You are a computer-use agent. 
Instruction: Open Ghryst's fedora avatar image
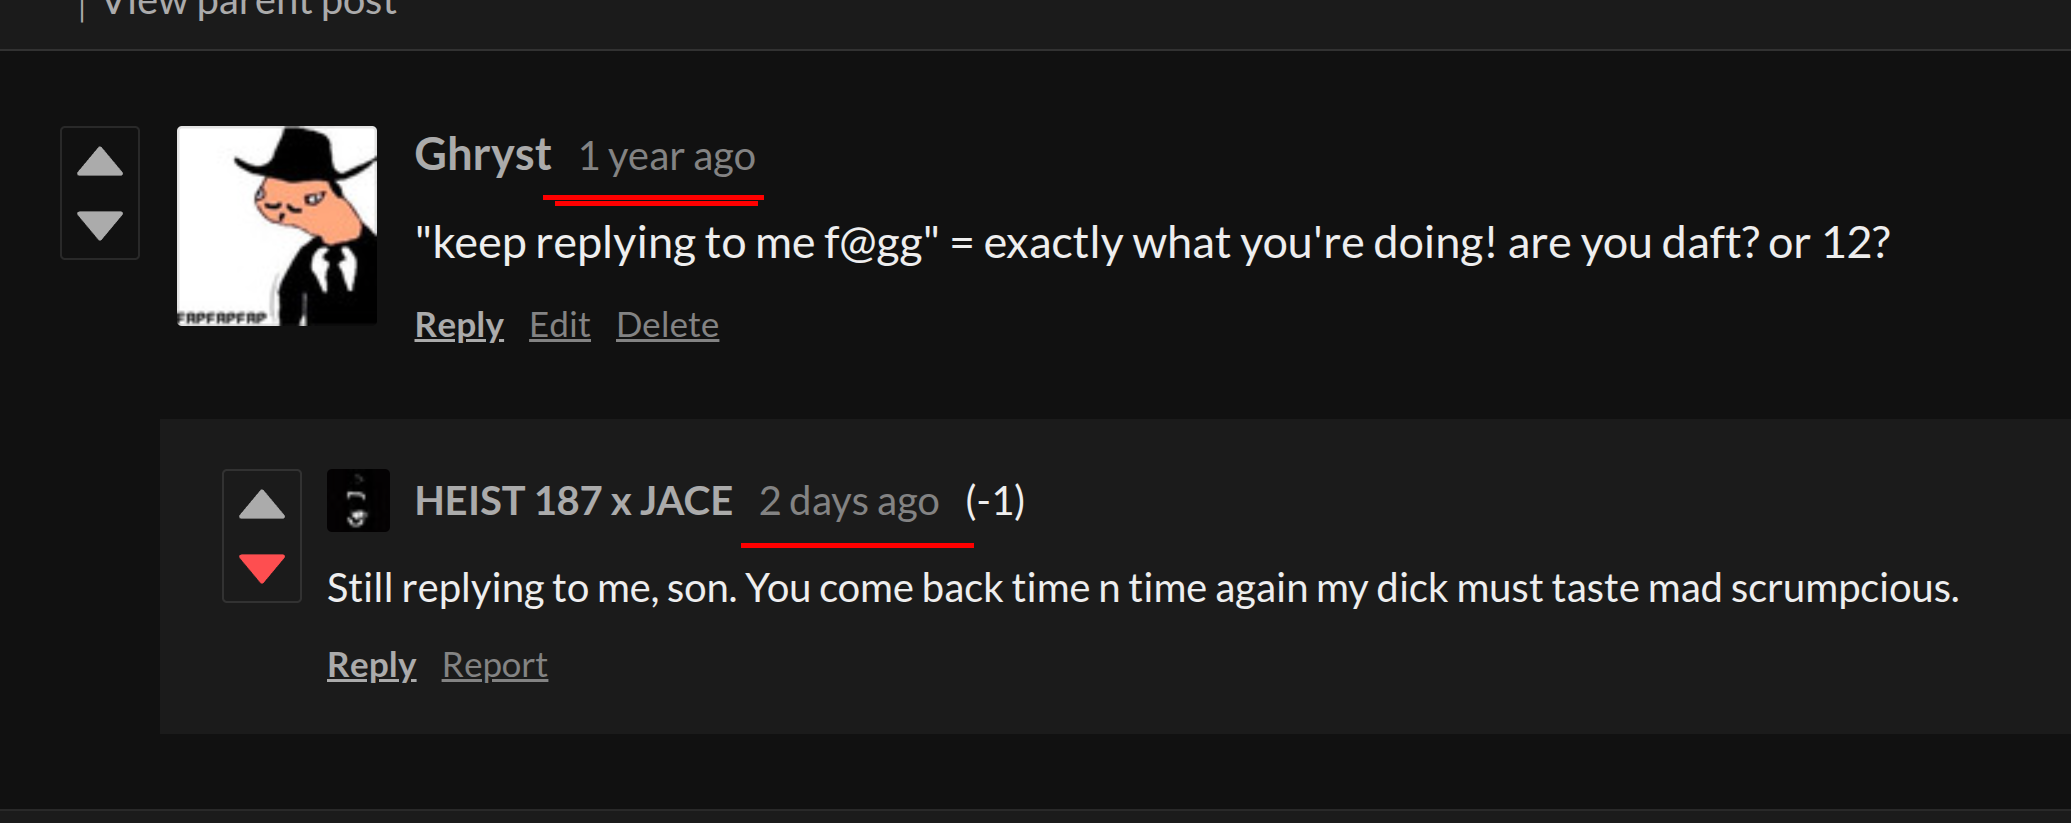coord(277,226)
